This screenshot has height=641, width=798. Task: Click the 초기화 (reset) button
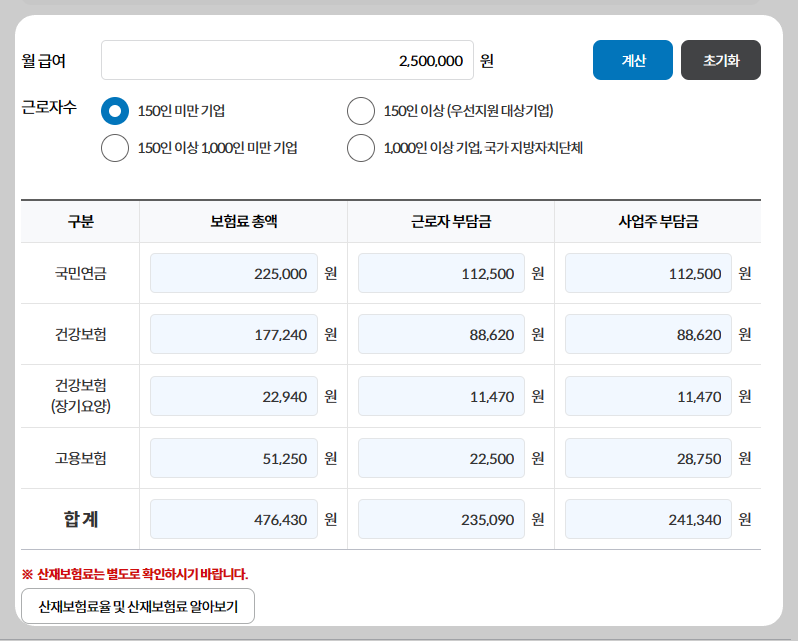tap(721, 60)
